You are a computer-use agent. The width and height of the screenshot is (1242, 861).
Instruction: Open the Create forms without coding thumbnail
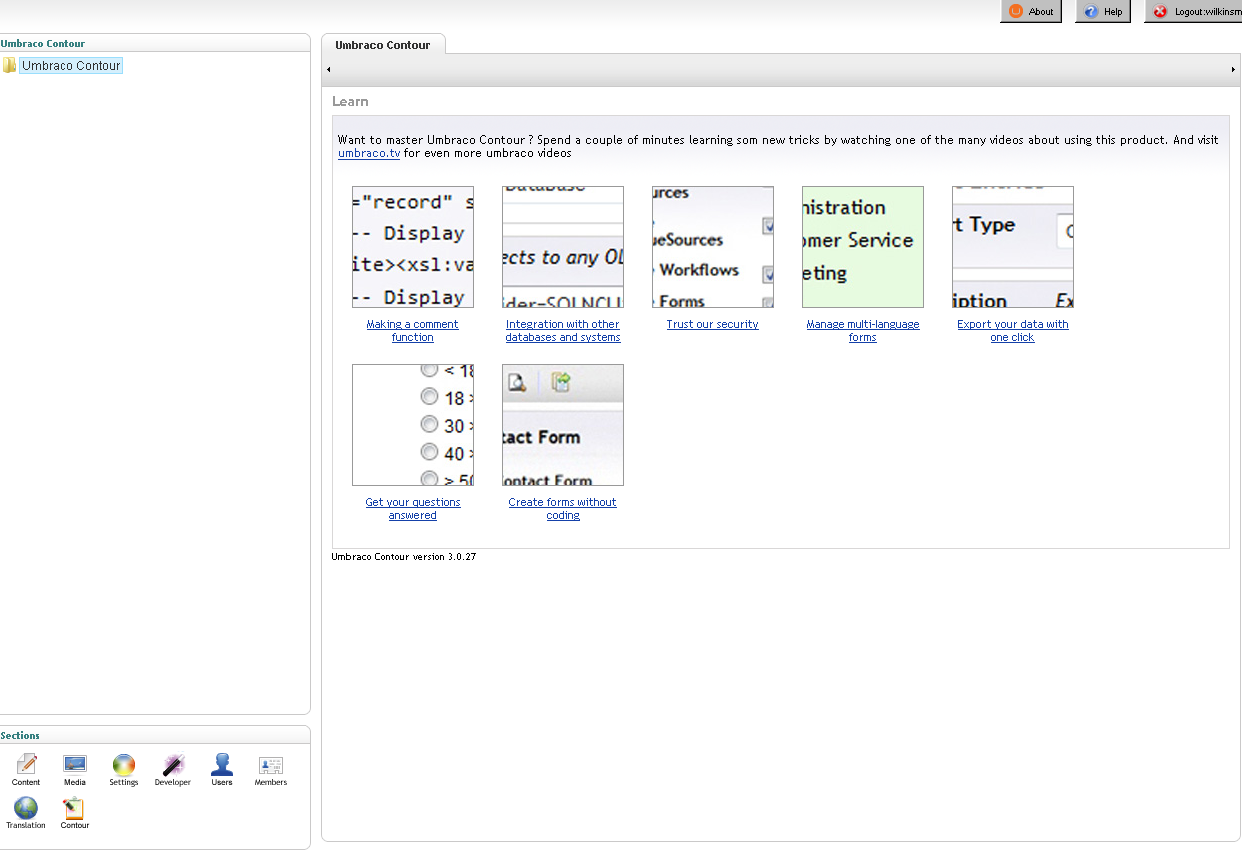[563, 425]
